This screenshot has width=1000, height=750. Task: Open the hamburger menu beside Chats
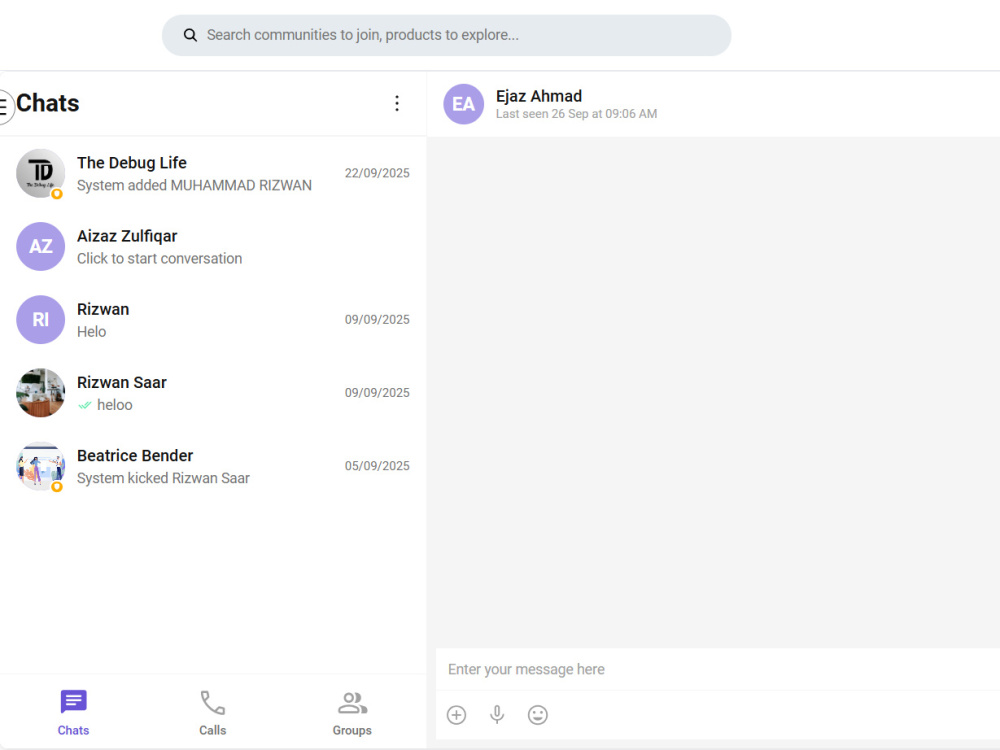pyautogui.click(x=4, y=107)
